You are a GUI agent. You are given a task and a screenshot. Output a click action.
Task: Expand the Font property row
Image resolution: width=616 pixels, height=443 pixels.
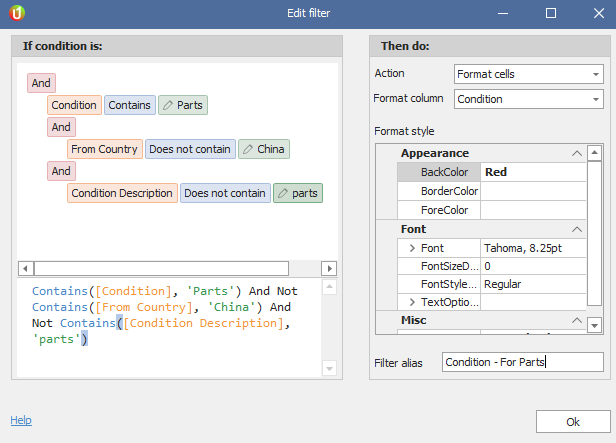click(412, 248)
